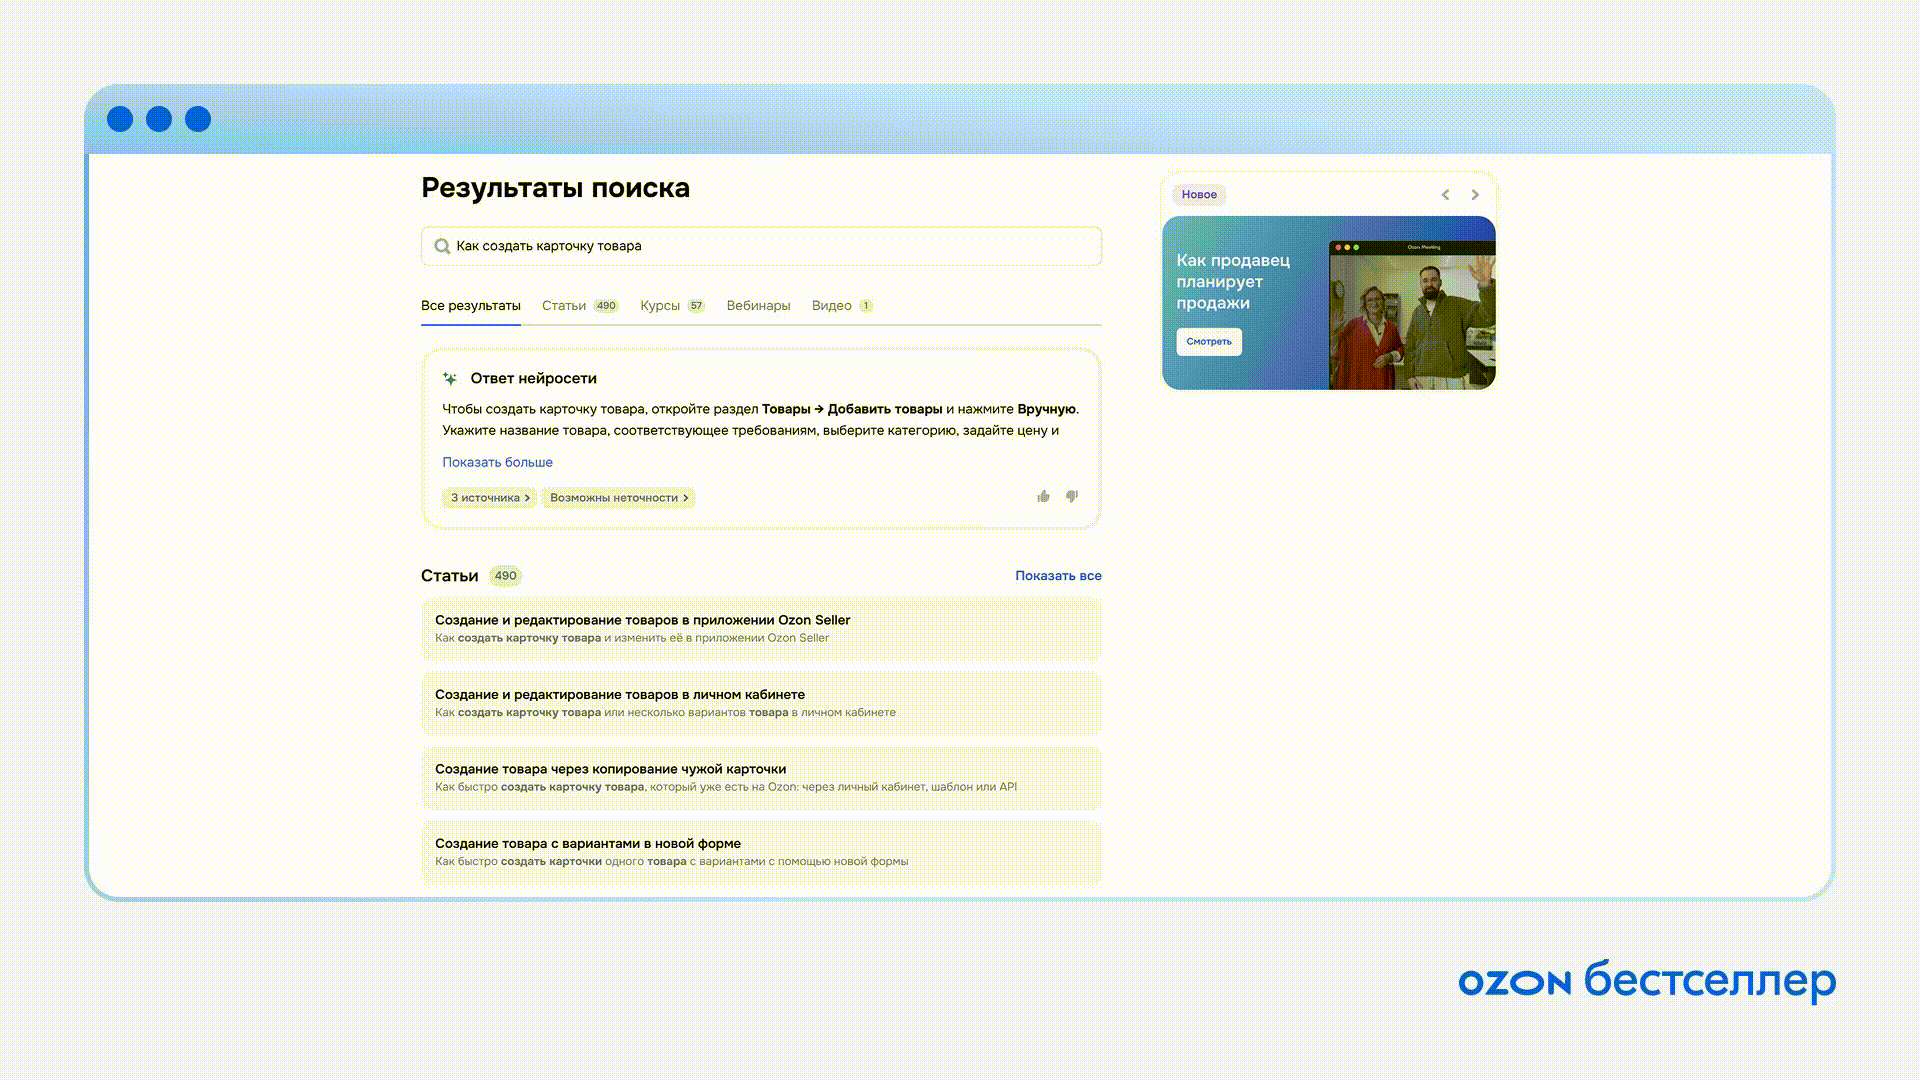Open the 'Видео' tab
The width and height of the screenshot is (1920, 1080).
point(831,306)
